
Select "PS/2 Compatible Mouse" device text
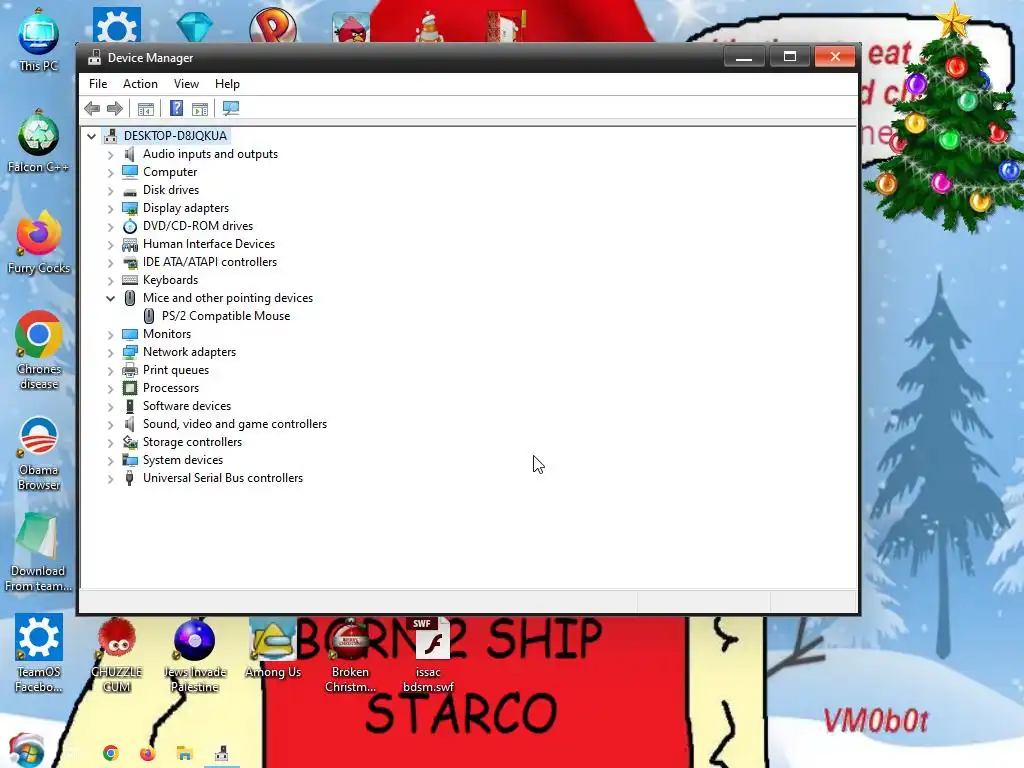[226, 315]
